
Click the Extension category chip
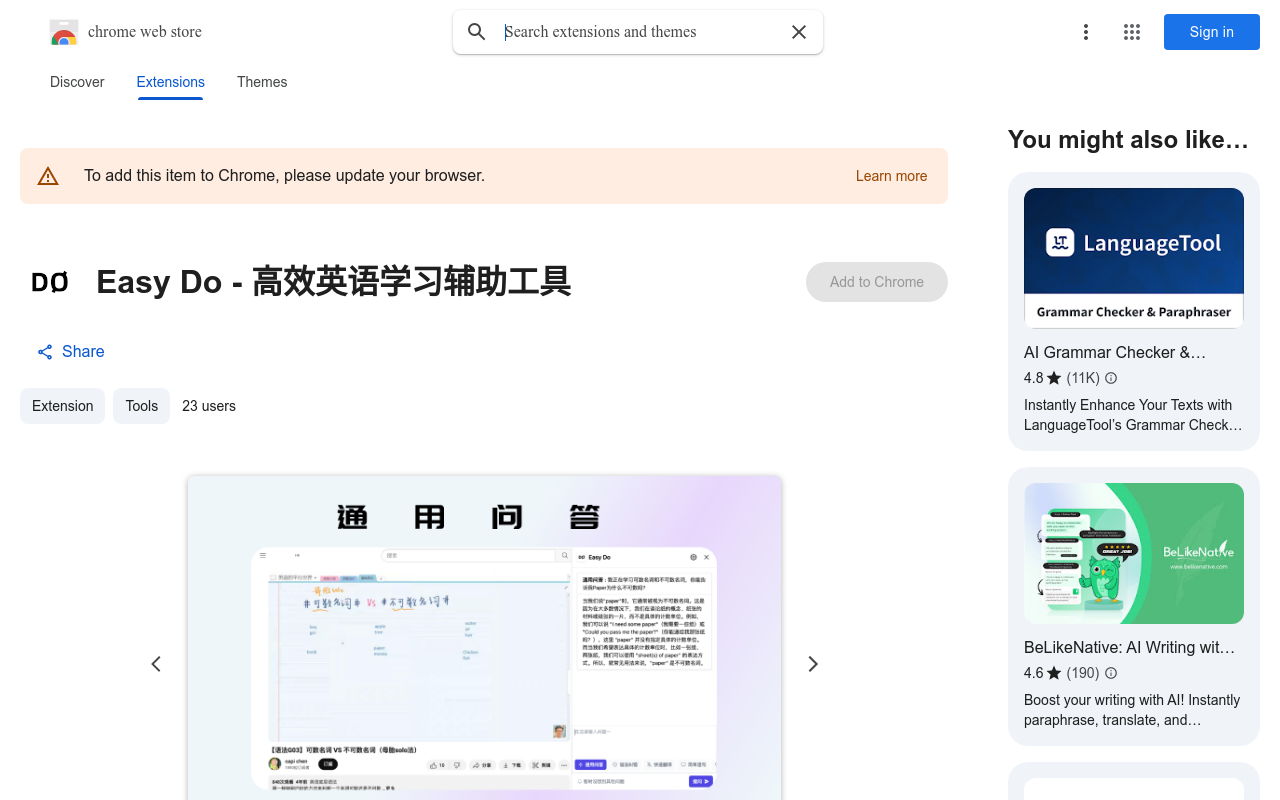coord(63,406)
